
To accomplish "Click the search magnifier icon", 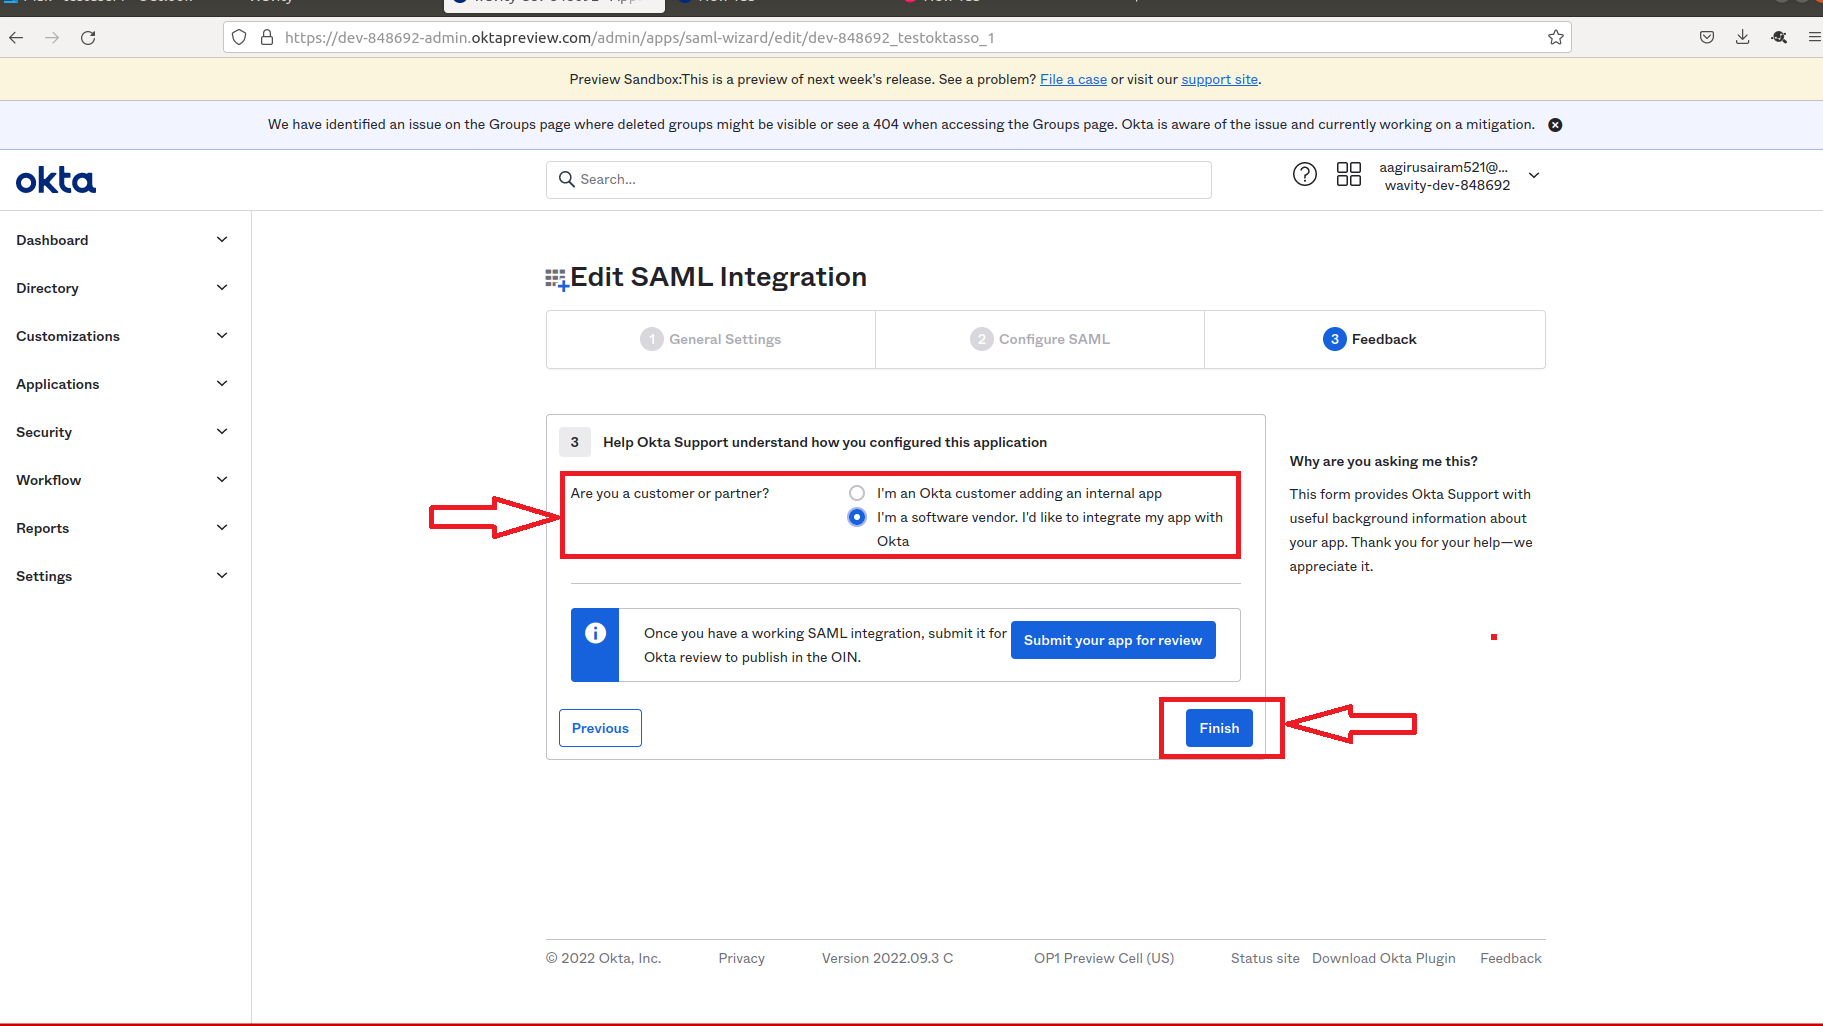I will coord(567,179).
